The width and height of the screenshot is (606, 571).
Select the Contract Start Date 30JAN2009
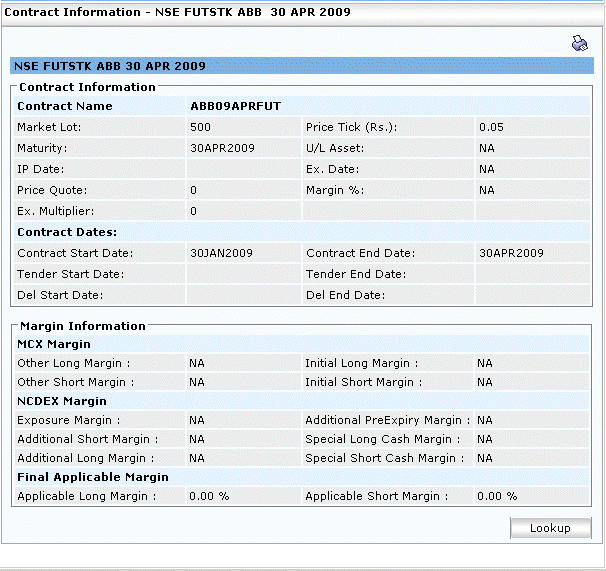click(x=222, y=253)
